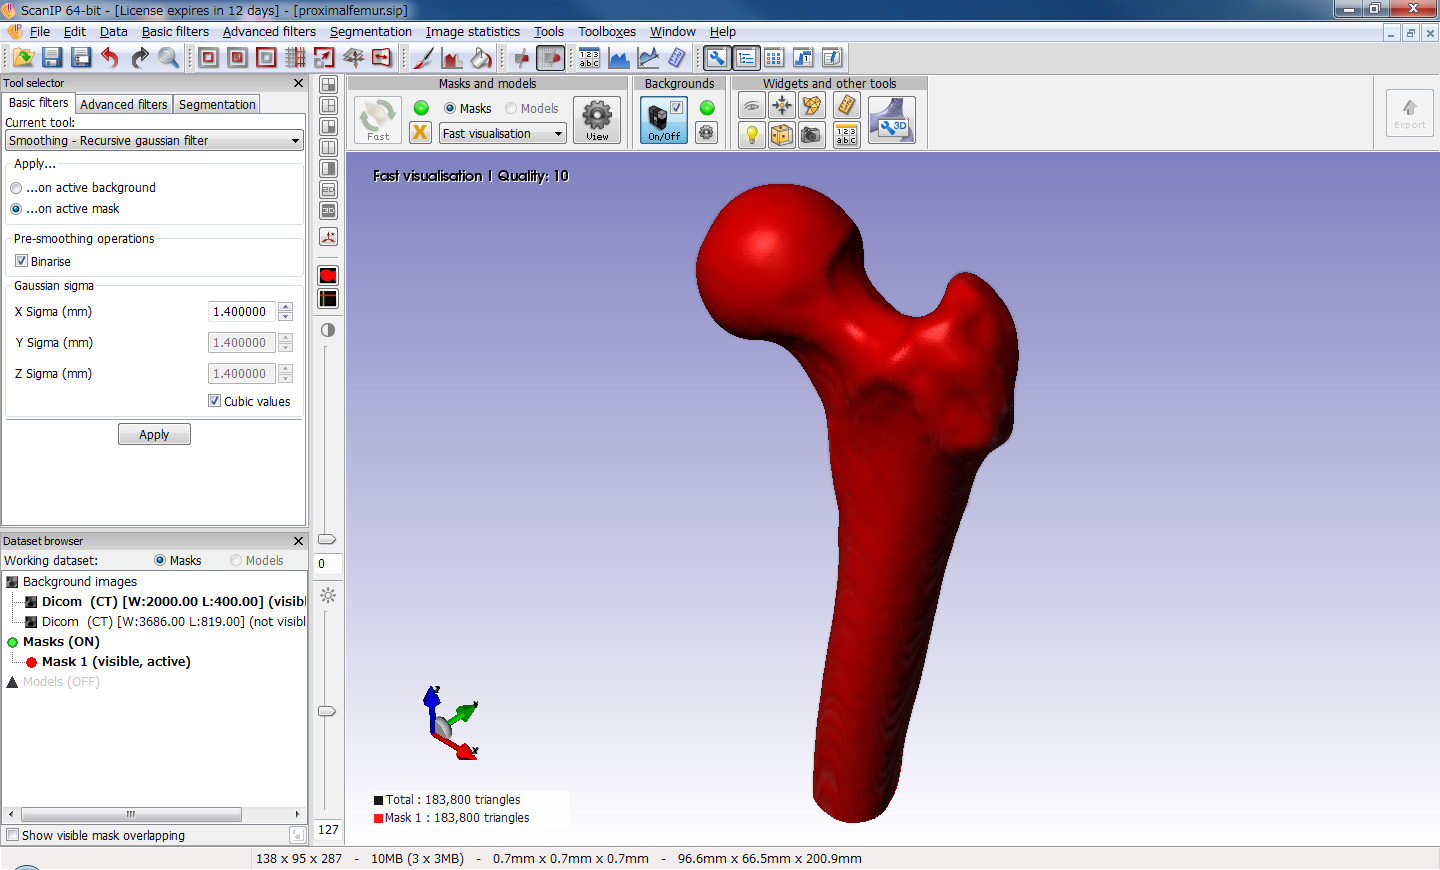Enable Show visible mask overlapping checkbox
This screenshot has height=870, width=1440.
(13, 835)
